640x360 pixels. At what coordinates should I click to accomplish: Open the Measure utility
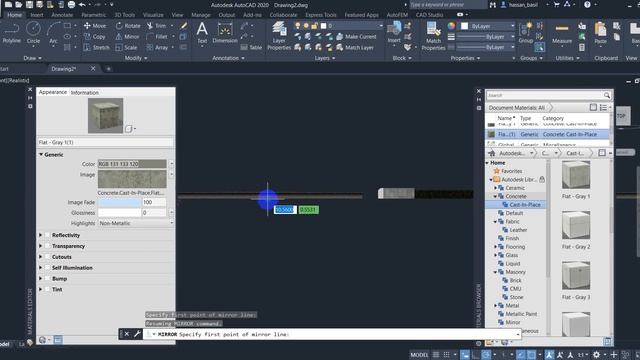(x=562, y=33)
